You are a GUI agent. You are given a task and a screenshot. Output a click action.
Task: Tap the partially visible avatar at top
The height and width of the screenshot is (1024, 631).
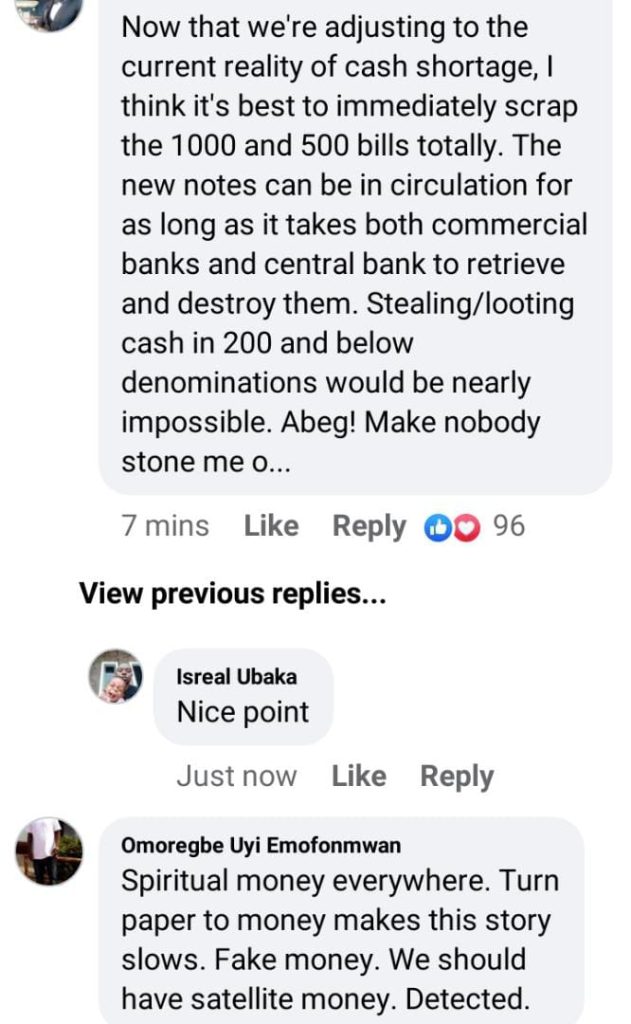point(49,12)
